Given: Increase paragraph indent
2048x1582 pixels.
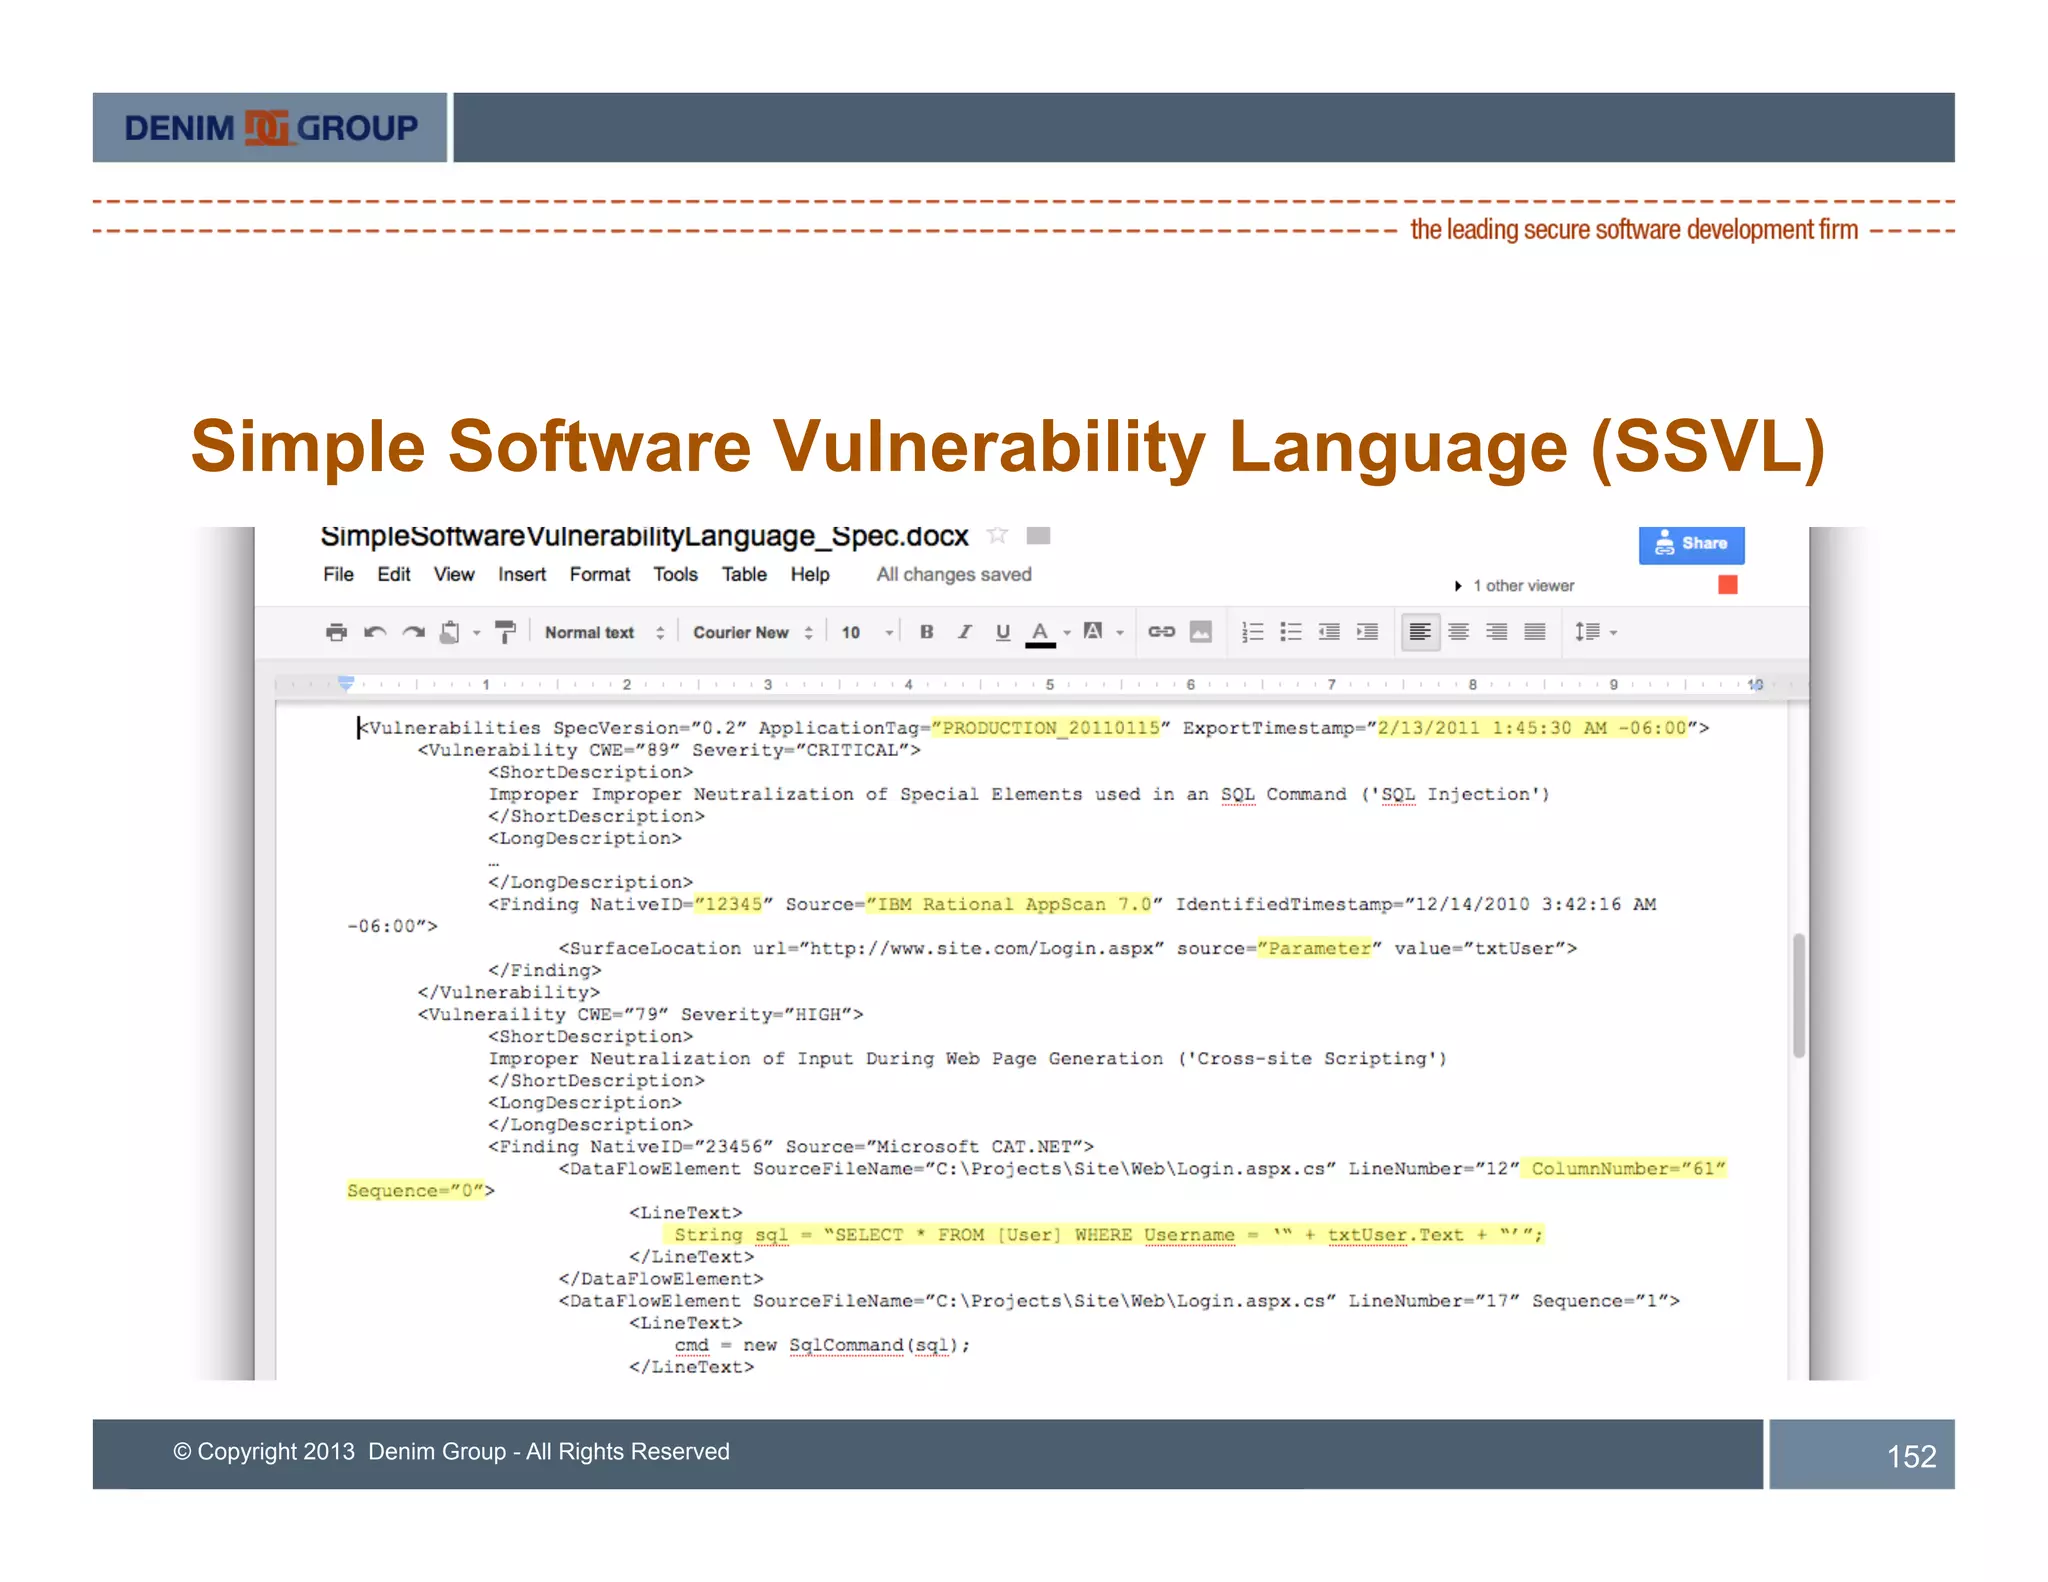Looking at the screenshot, I should click(1367, 632).
